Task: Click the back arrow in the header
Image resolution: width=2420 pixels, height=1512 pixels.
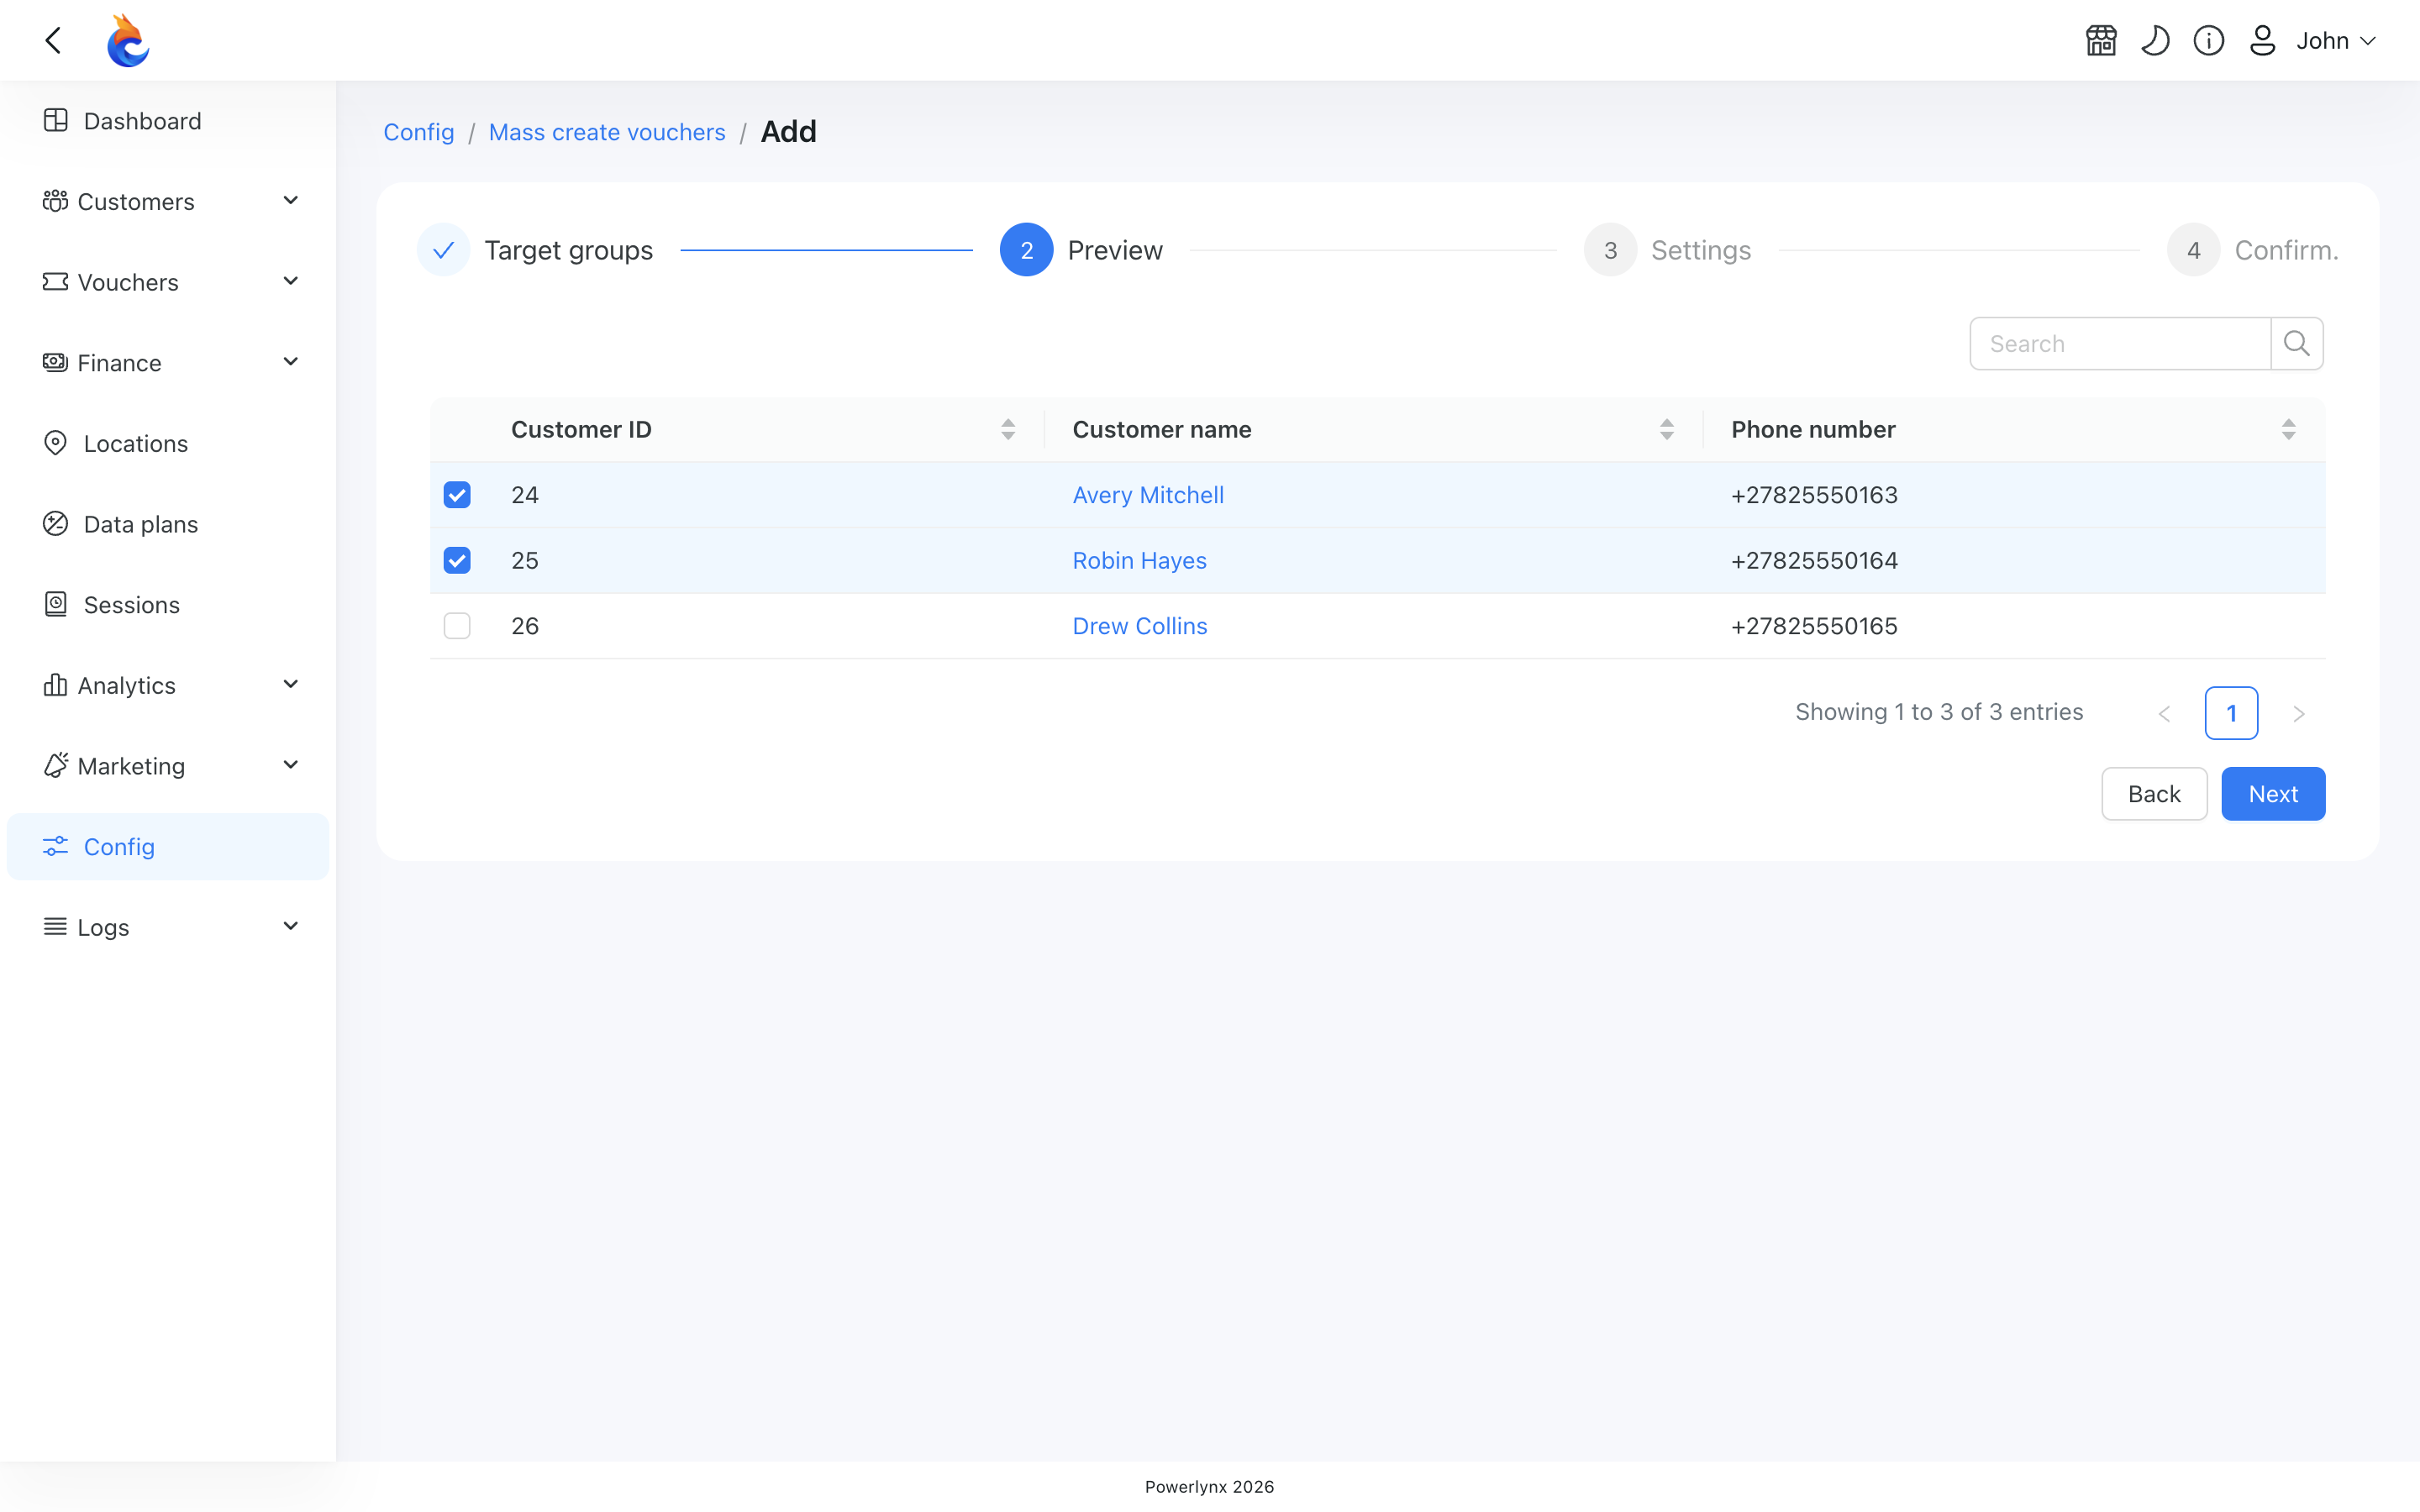Action: click(54, 40)
